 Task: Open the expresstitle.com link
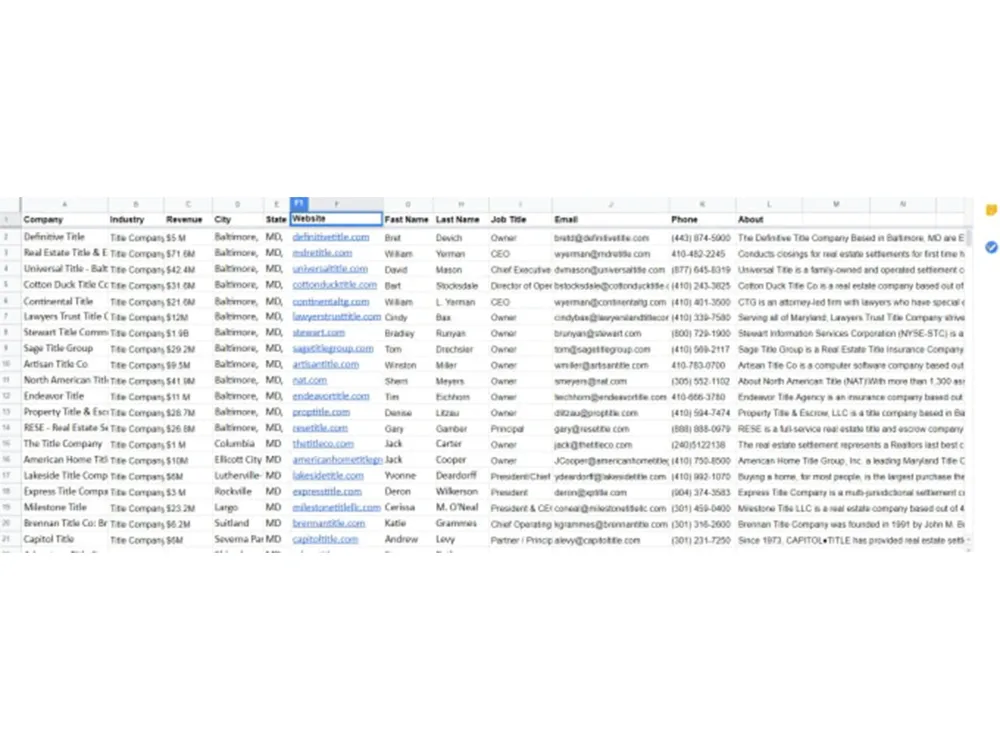(327, 492)
